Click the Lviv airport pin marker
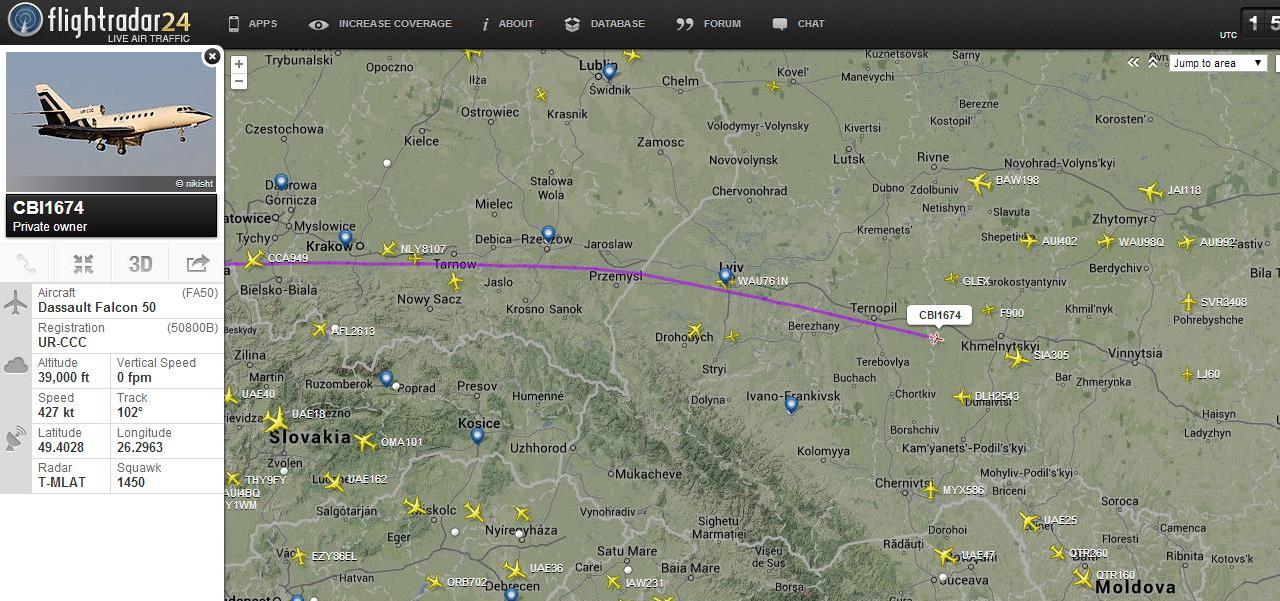Screen dimensions: 1280x601 click(725, 274)
